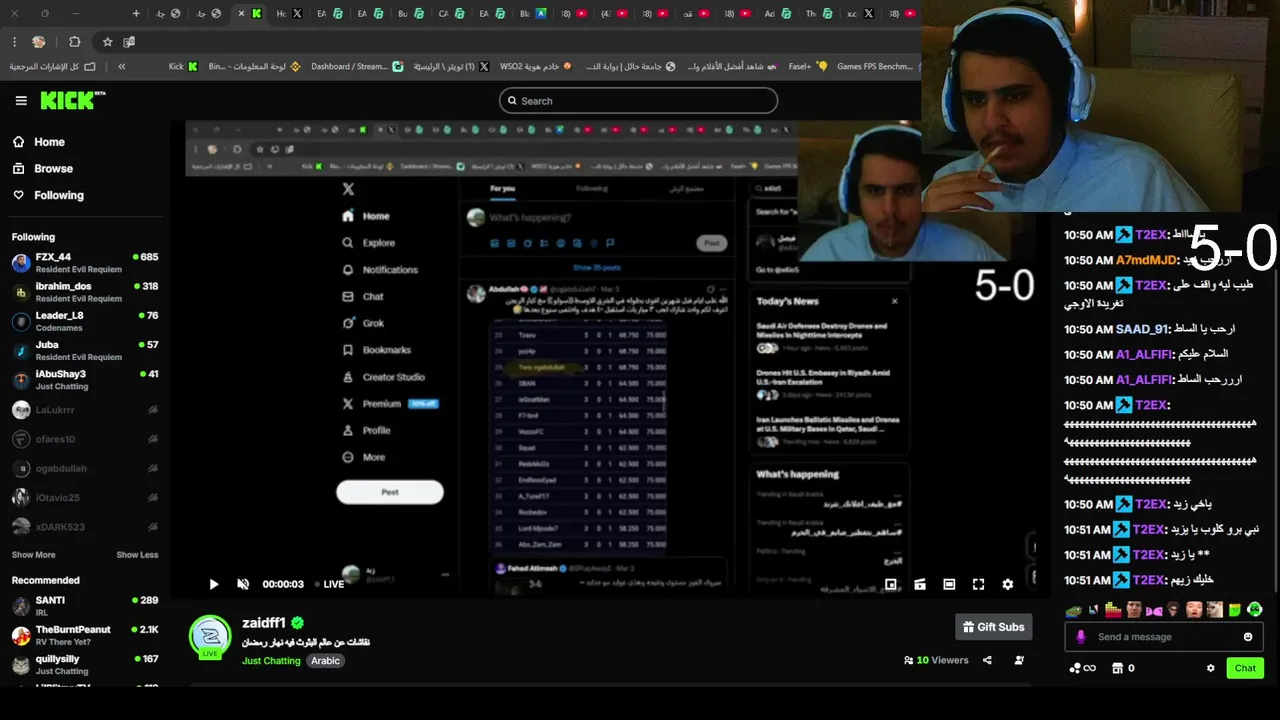The height and width of the screenshot is (720, 1280).
Task: Click purple microphone icon in chat input
Action: pyautogui.click(x=1080, y=637)
